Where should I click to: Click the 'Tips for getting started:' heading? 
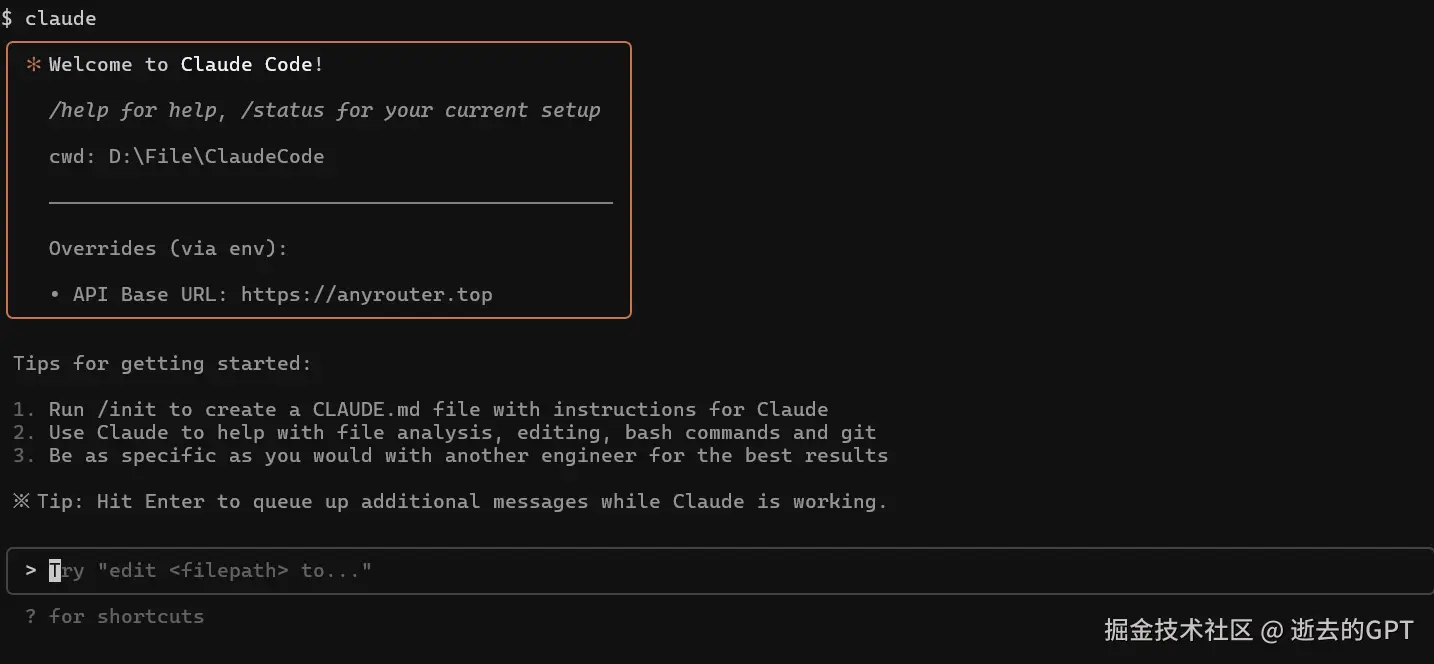click(x=162, y=363)
